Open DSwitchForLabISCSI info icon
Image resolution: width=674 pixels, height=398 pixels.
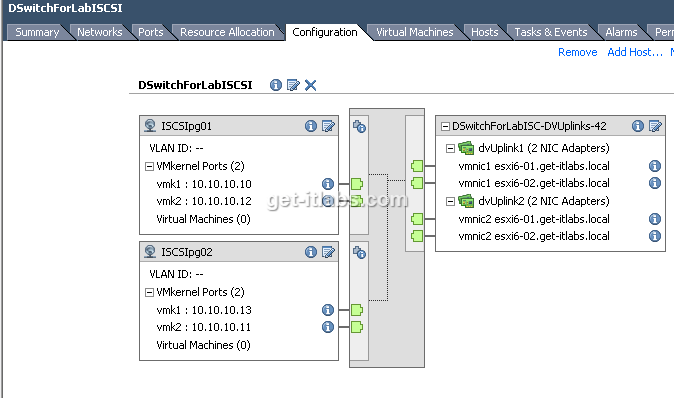point(276,85)
